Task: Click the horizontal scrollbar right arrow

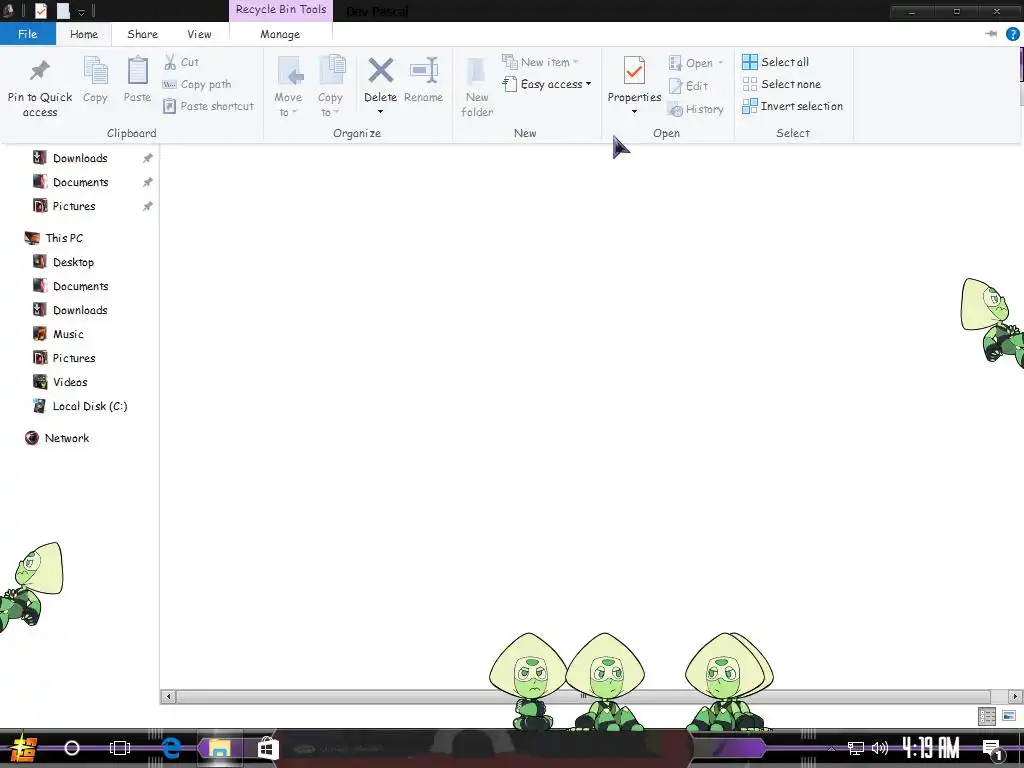Action: (1016, 696)
